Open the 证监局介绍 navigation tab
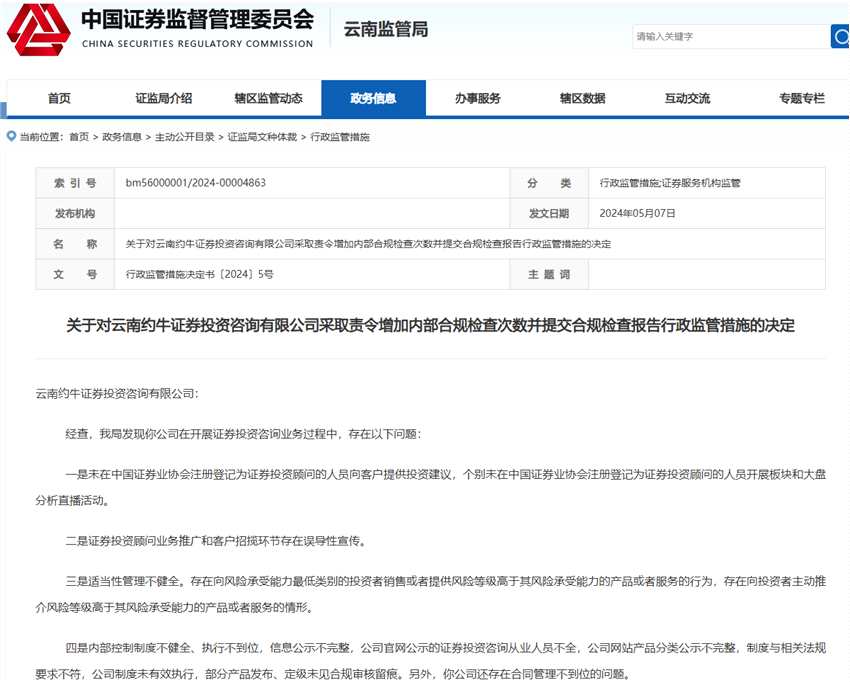The width and height of the screenshot is (850, 682). click(164, 98)
